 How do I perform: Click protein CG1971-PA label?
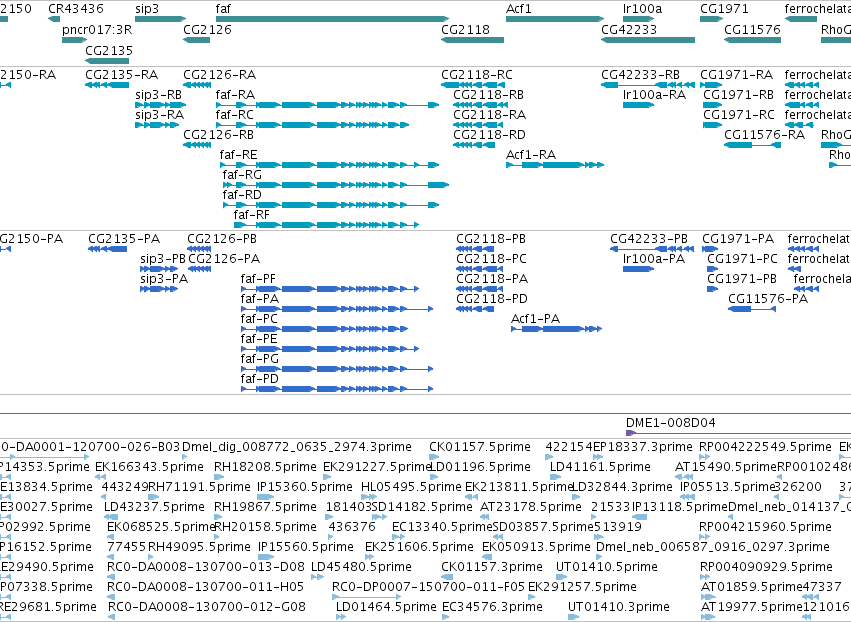coord(738,239)
